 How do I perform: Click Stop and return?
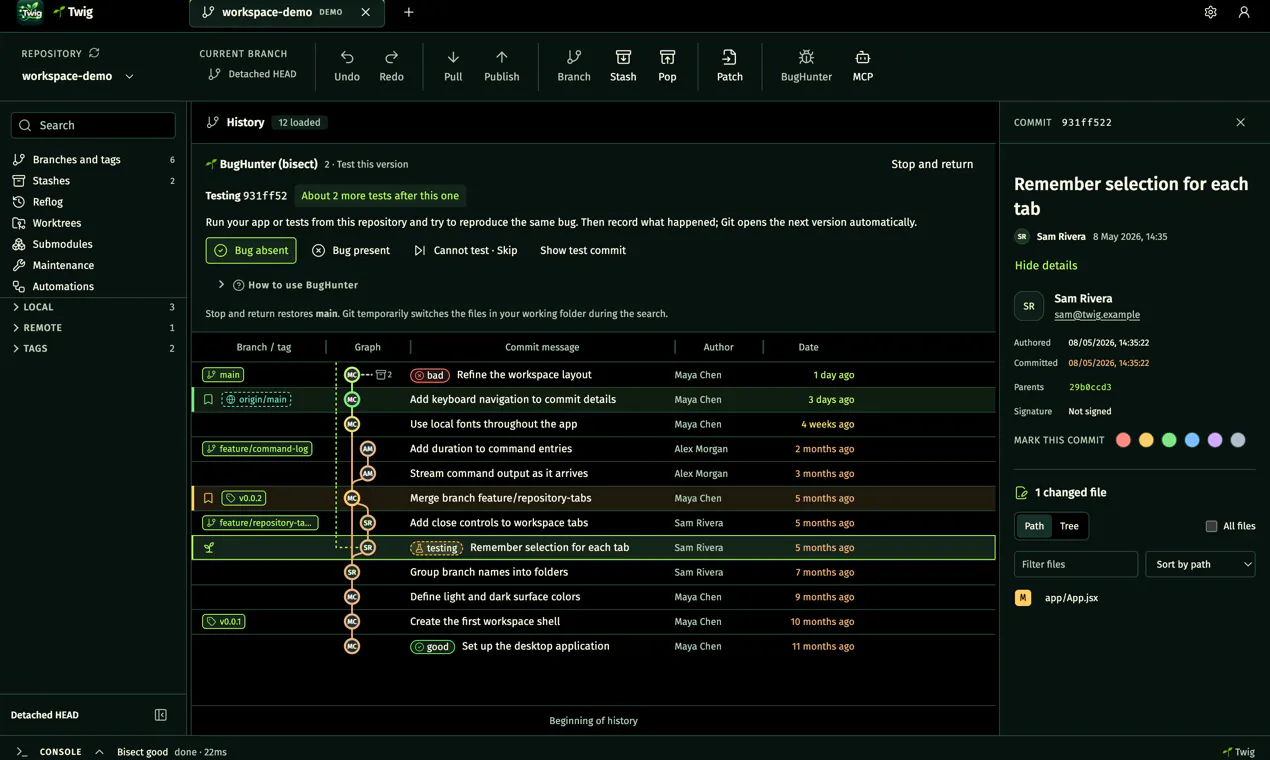pyautogui.click(x=932, y=164)
